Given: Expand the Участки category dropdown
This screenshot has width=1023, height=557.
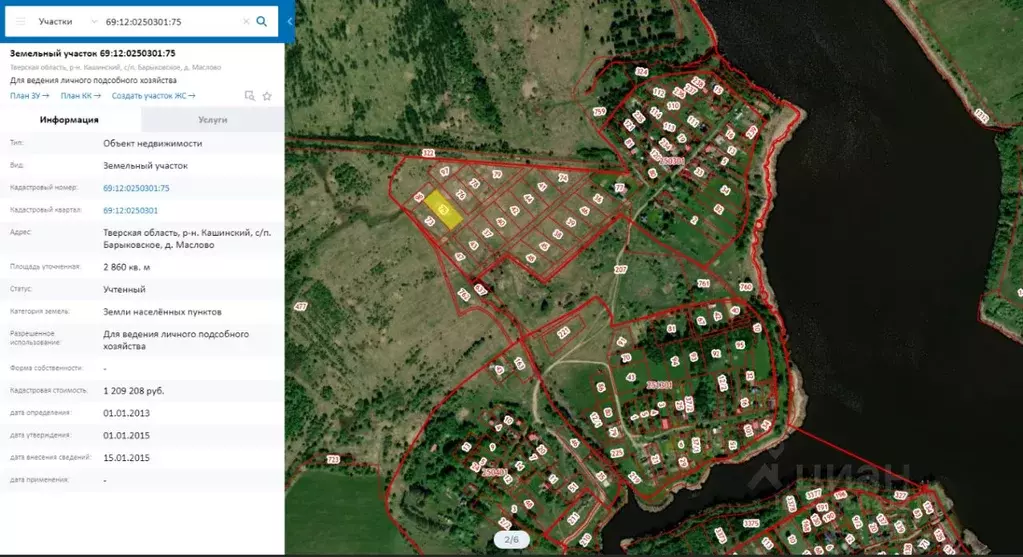Looking at the screenshot, I should pos(93,21).
